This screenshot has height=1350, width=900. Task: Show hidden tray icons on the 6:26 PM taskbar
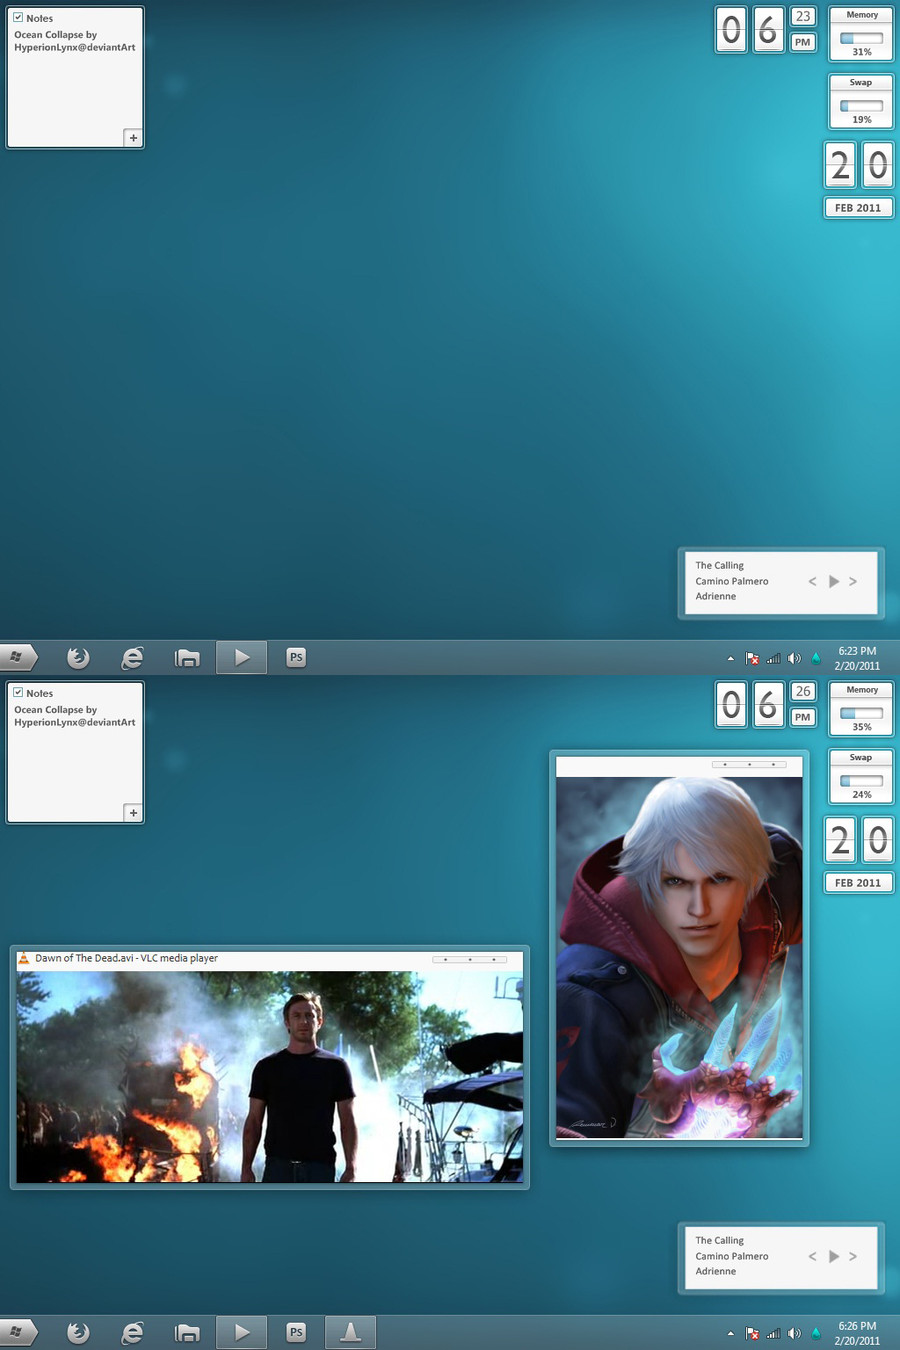click(730, 1333)
